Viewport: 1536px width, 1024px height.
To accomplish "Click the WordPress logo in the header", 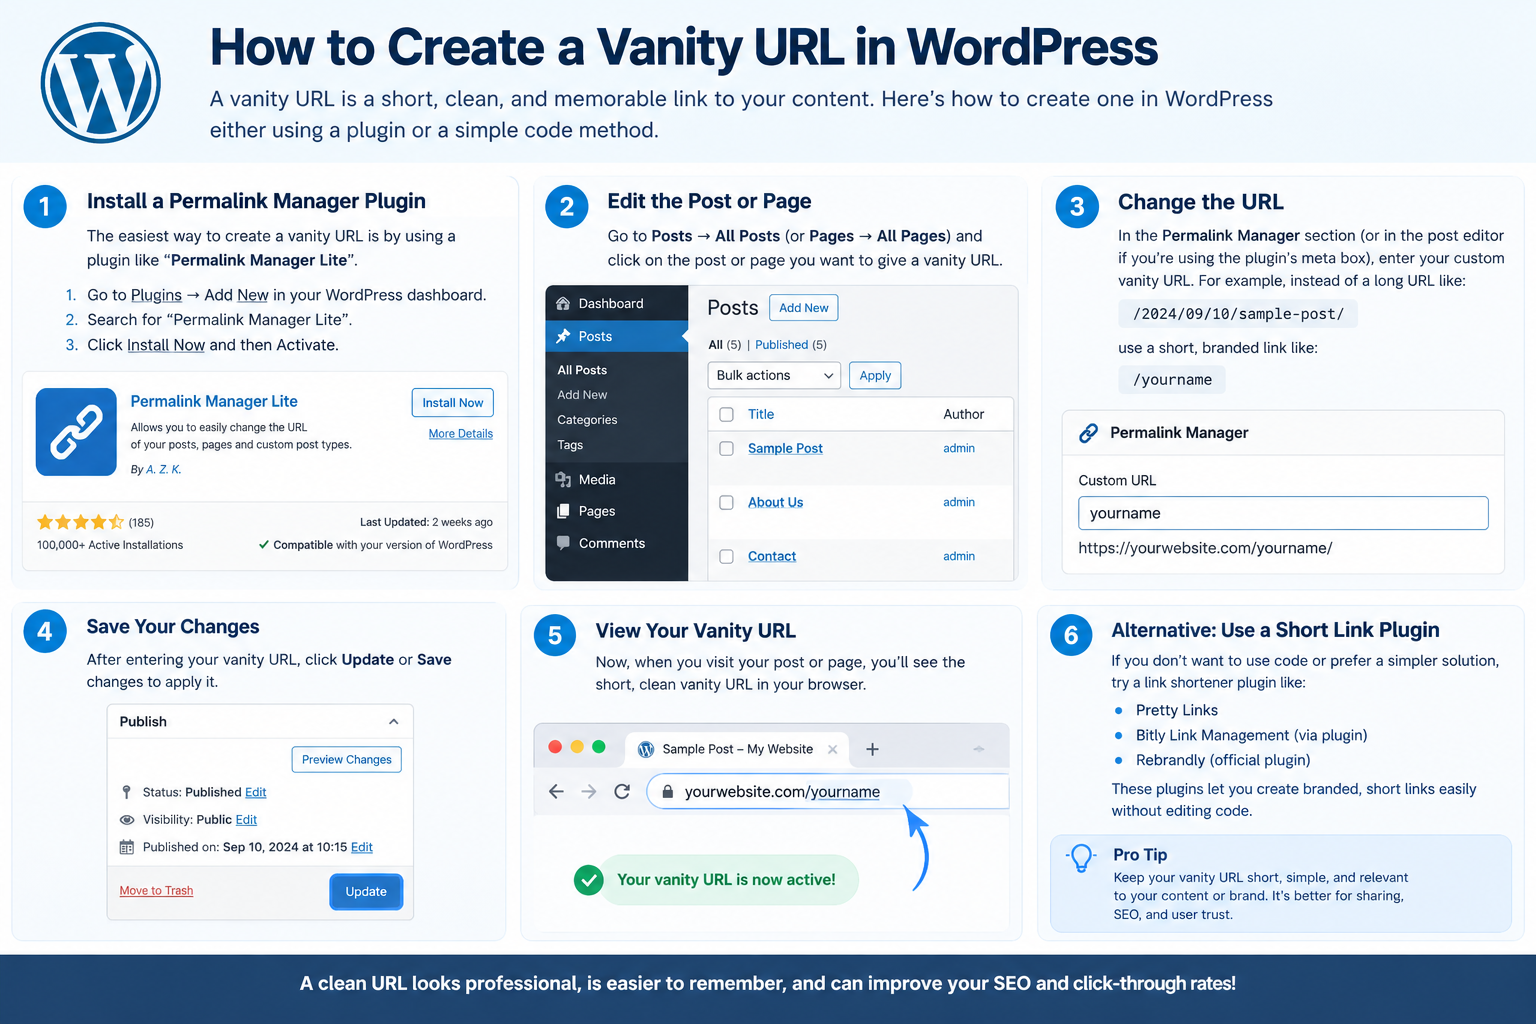I will pyautogui.click(x=100, y=83).
